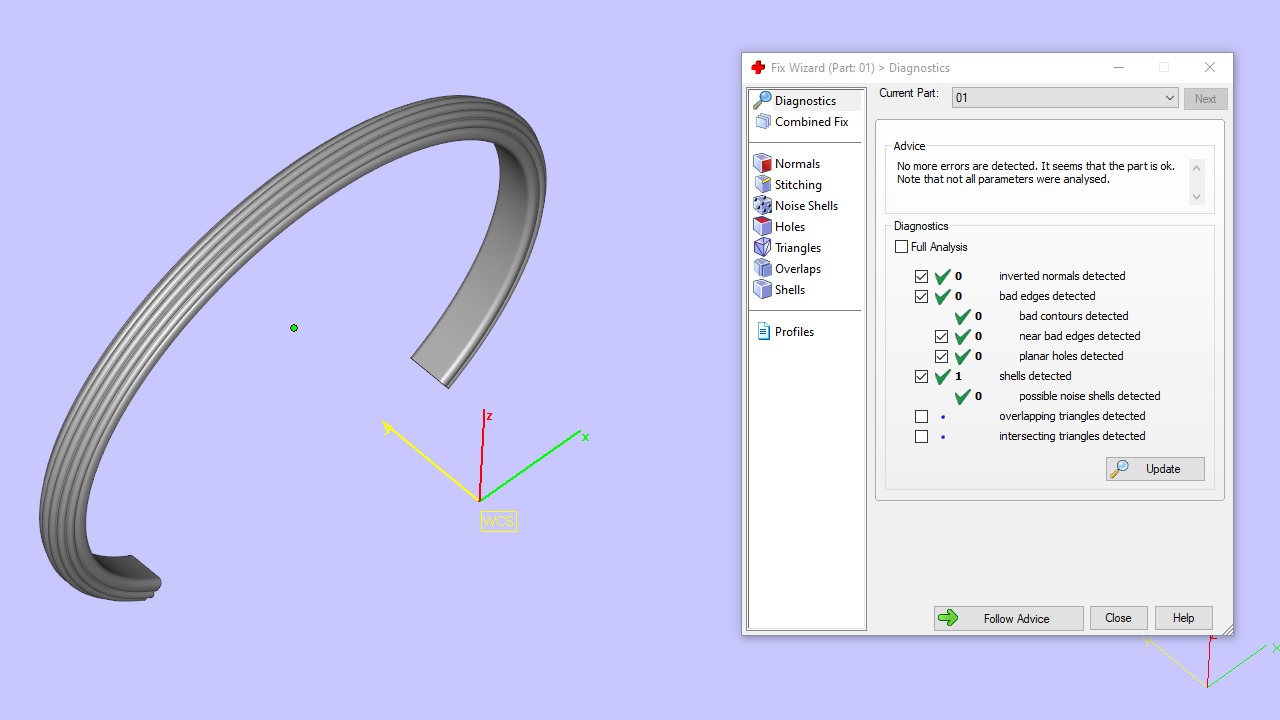Go to the Stitching page
The height and width of the screenshot is (720, 1280).
pyautogui.click(x=798, y=184)
